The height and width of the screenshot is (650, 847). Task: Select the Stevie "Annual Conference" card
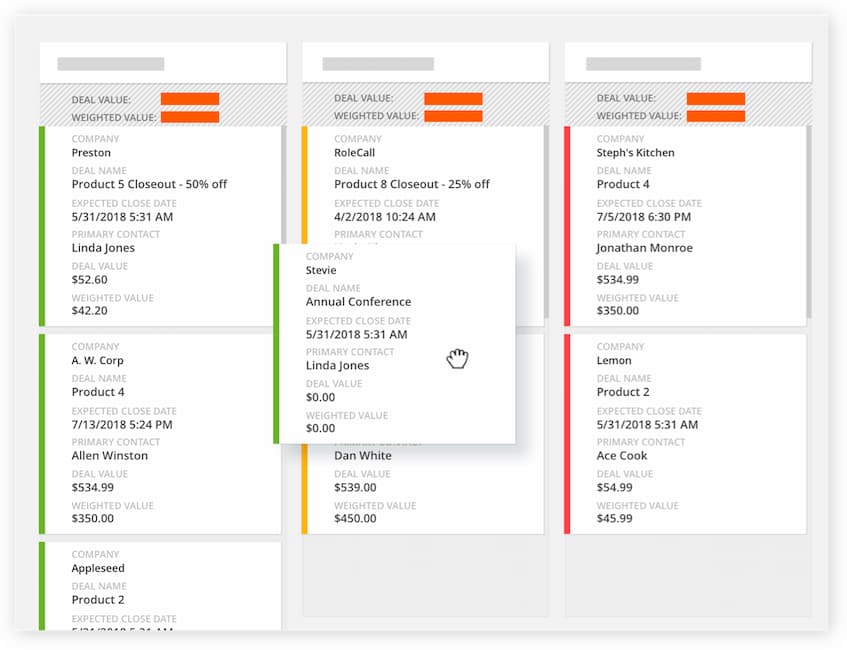[357, 301]
